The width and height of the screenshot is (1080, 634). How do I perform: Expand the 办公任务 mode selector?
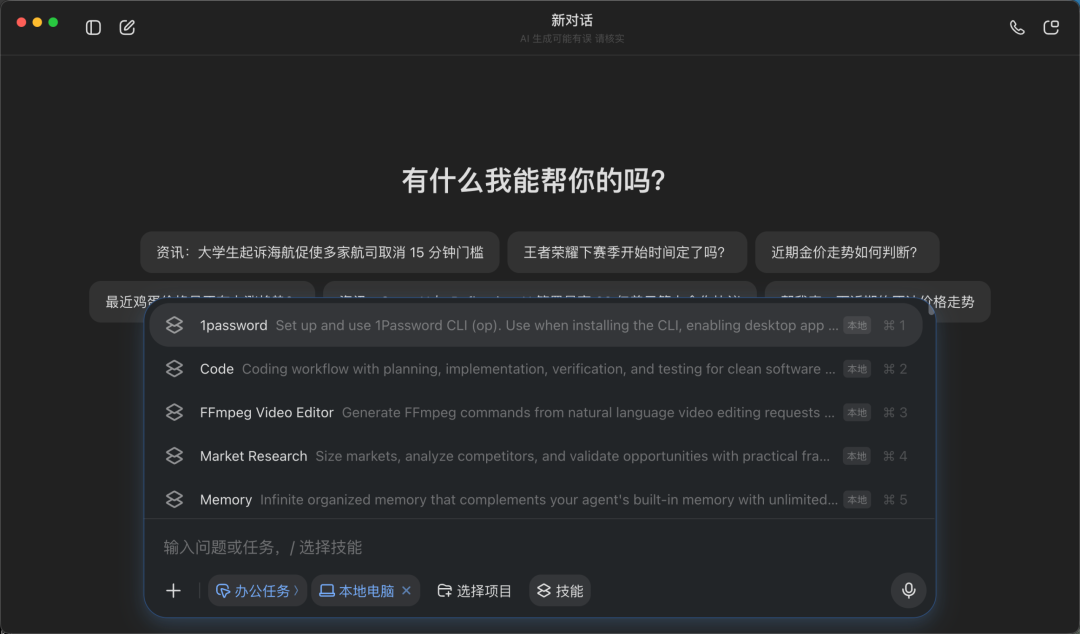[x=258, y=591]
